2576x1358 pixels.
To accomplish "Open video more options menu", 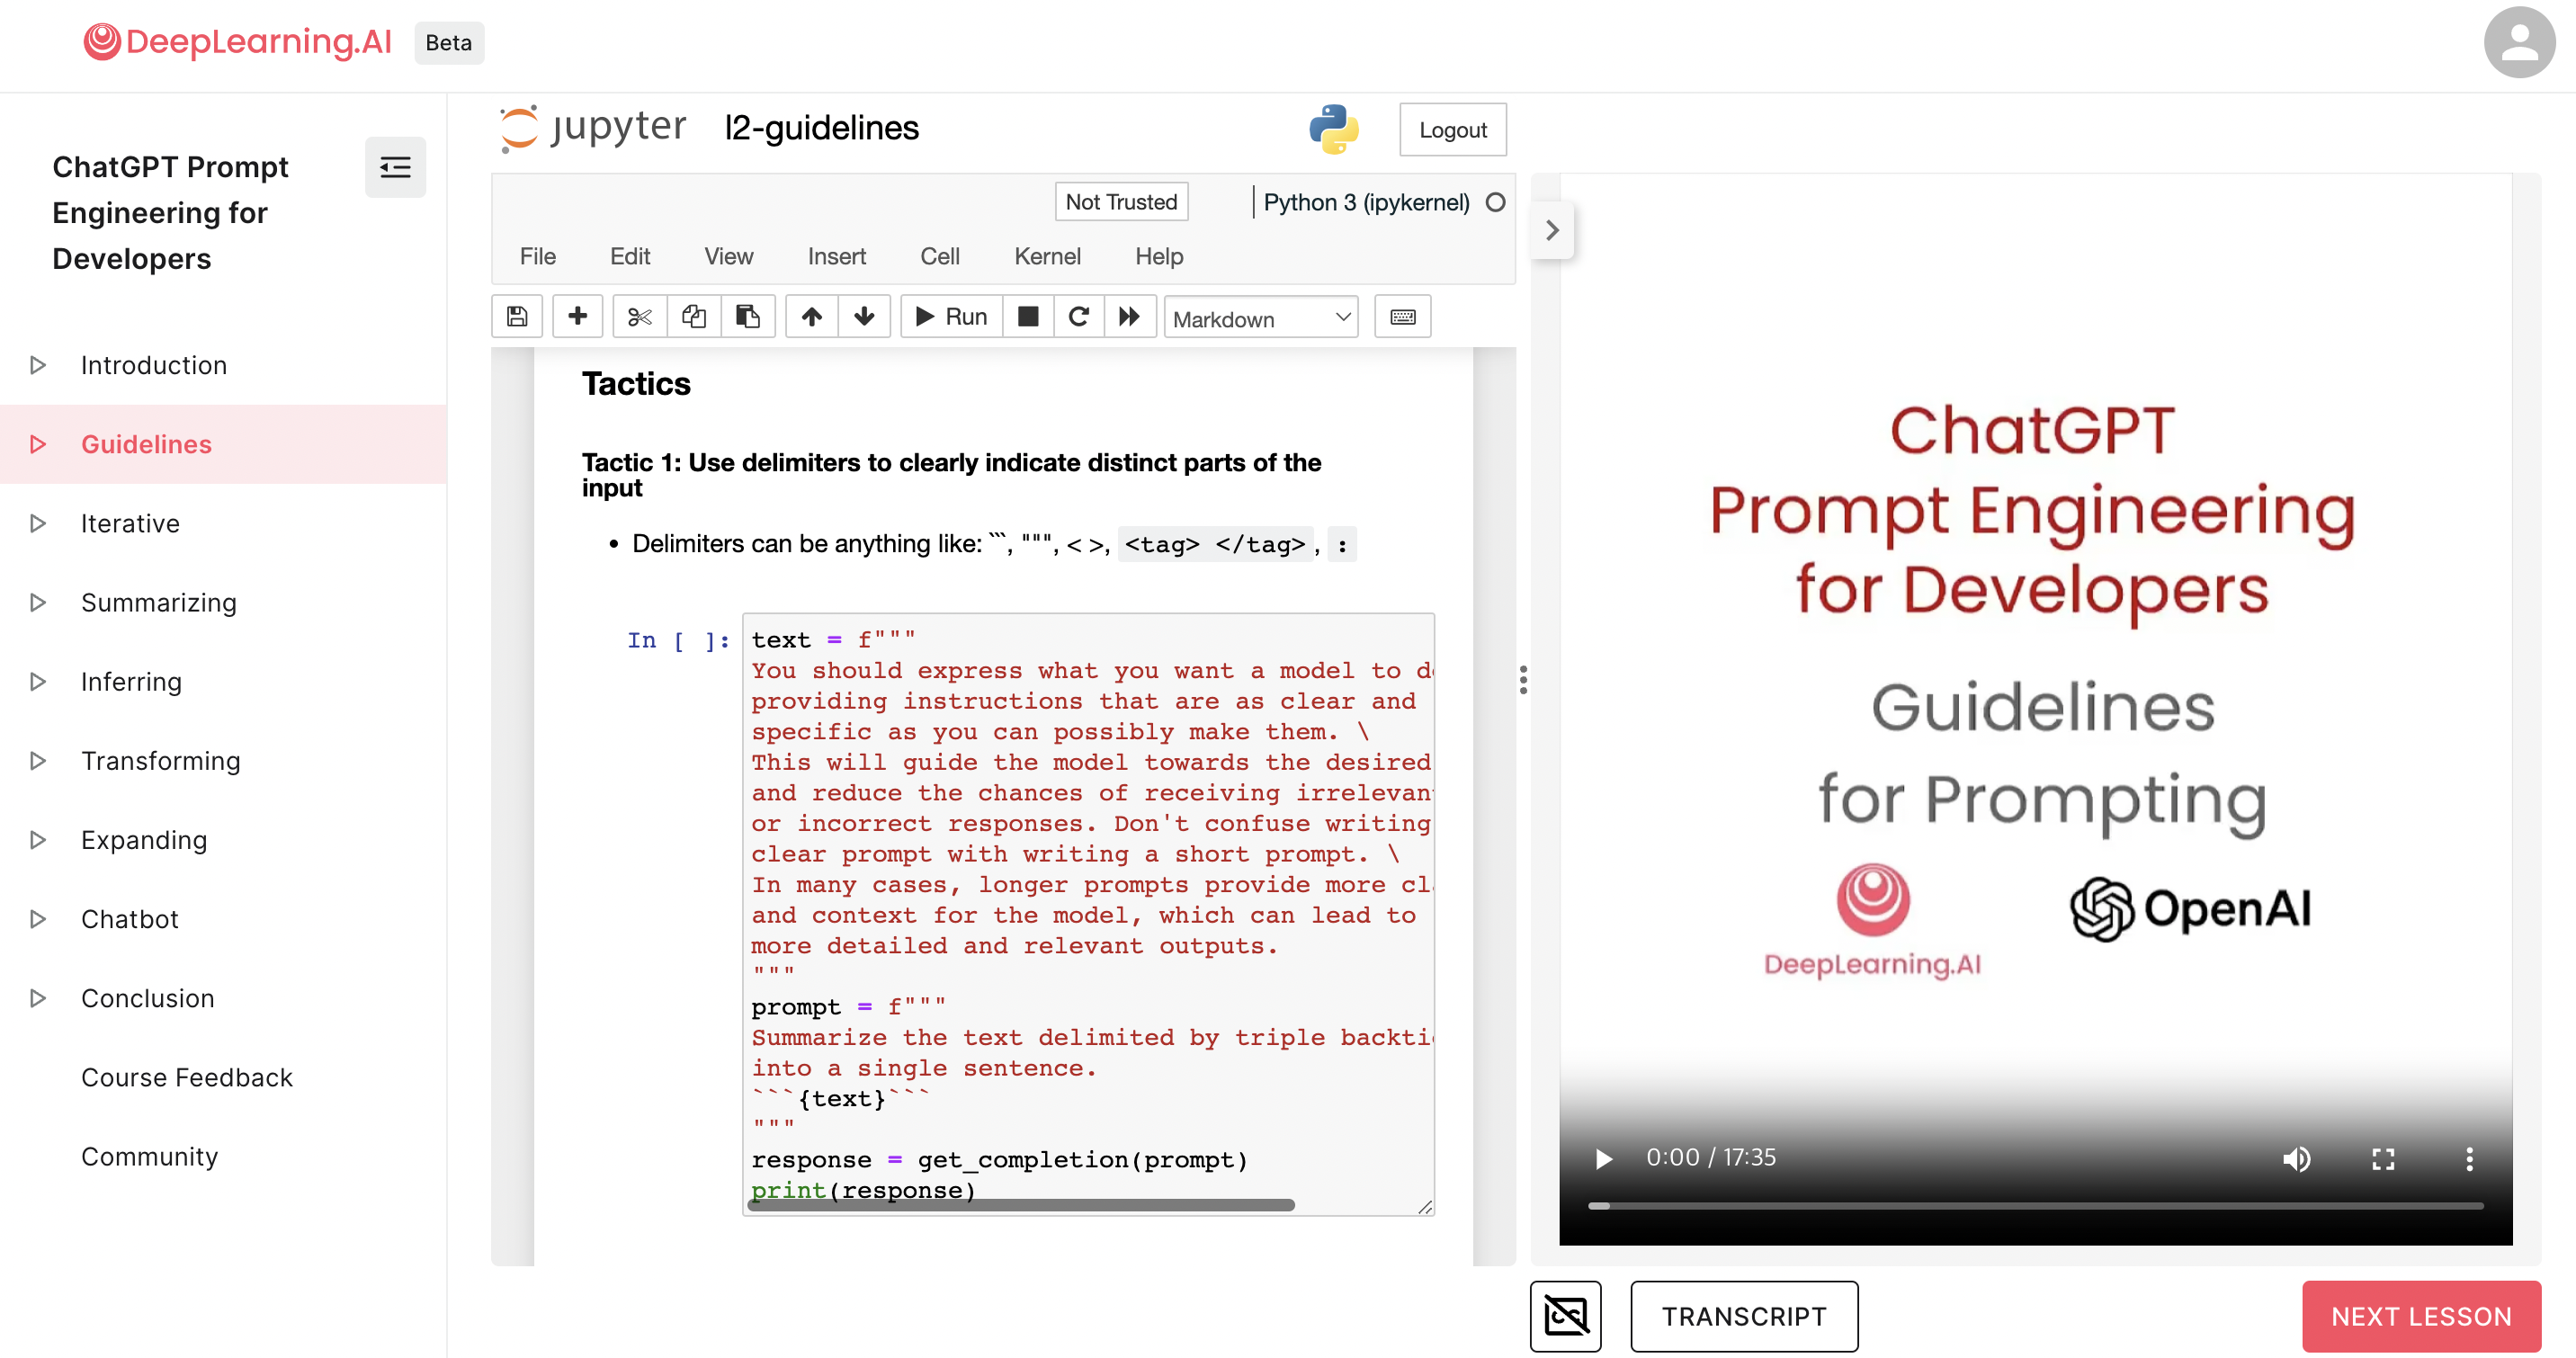I will coord(2469,1158).
